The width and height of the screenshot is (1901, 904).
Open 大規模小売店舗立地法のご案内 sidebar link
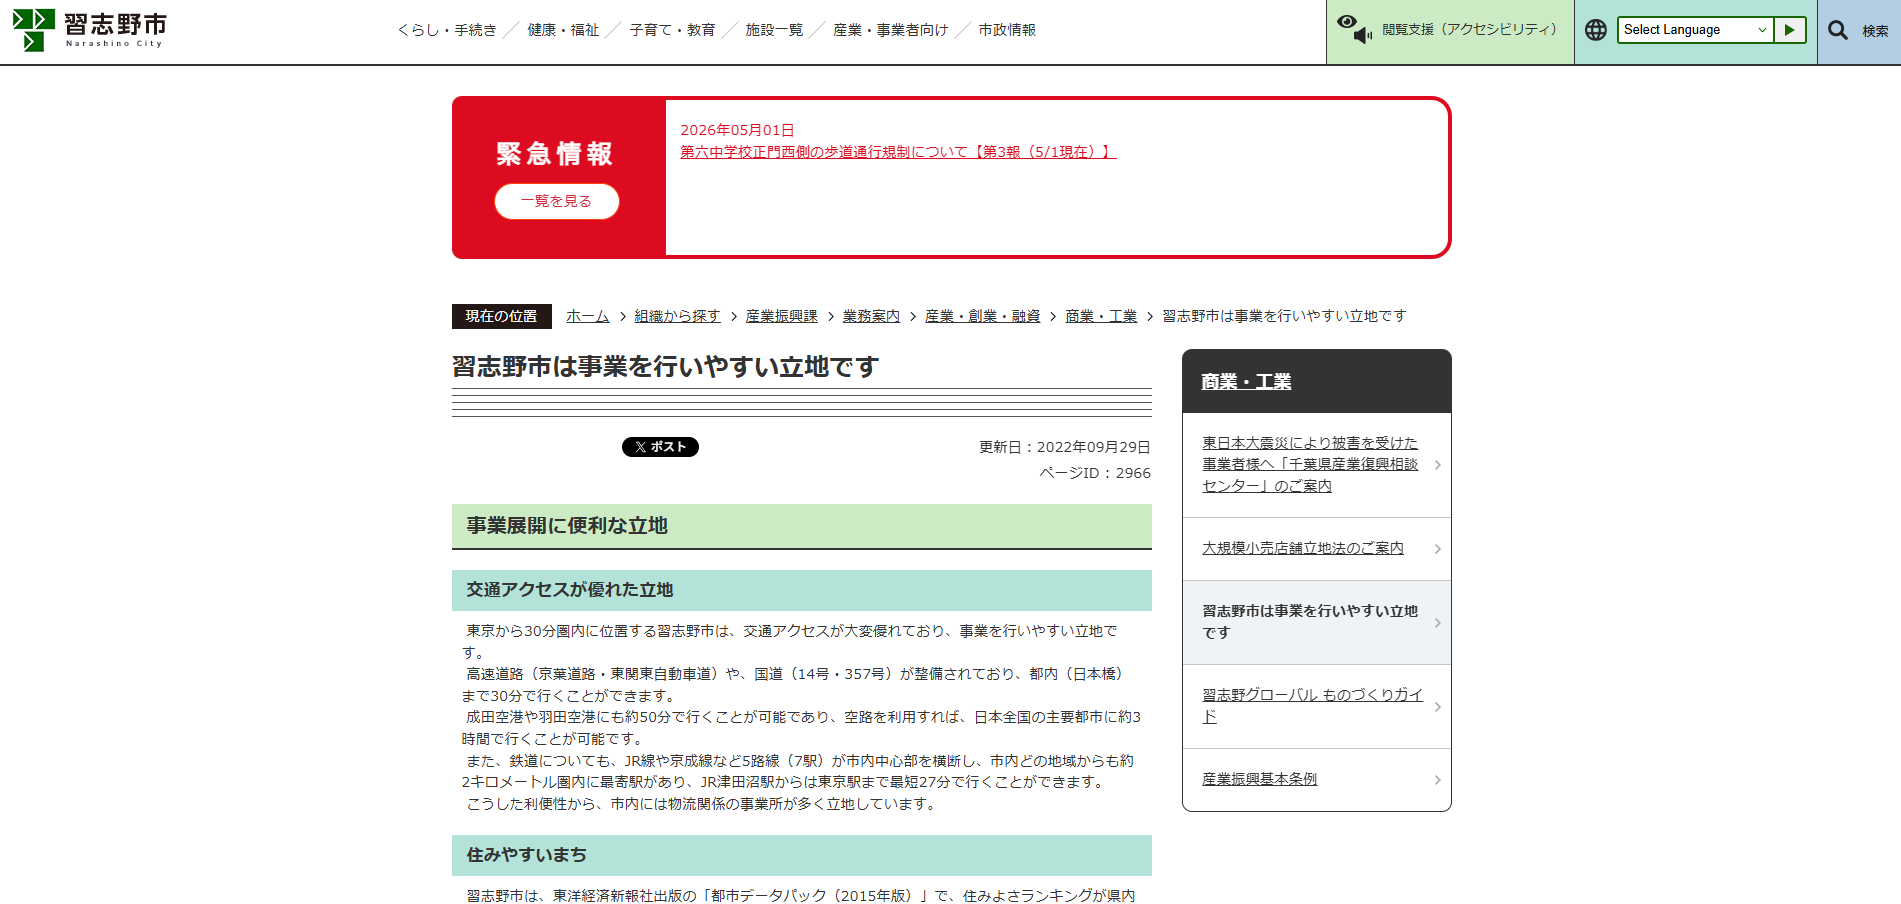1303,548
